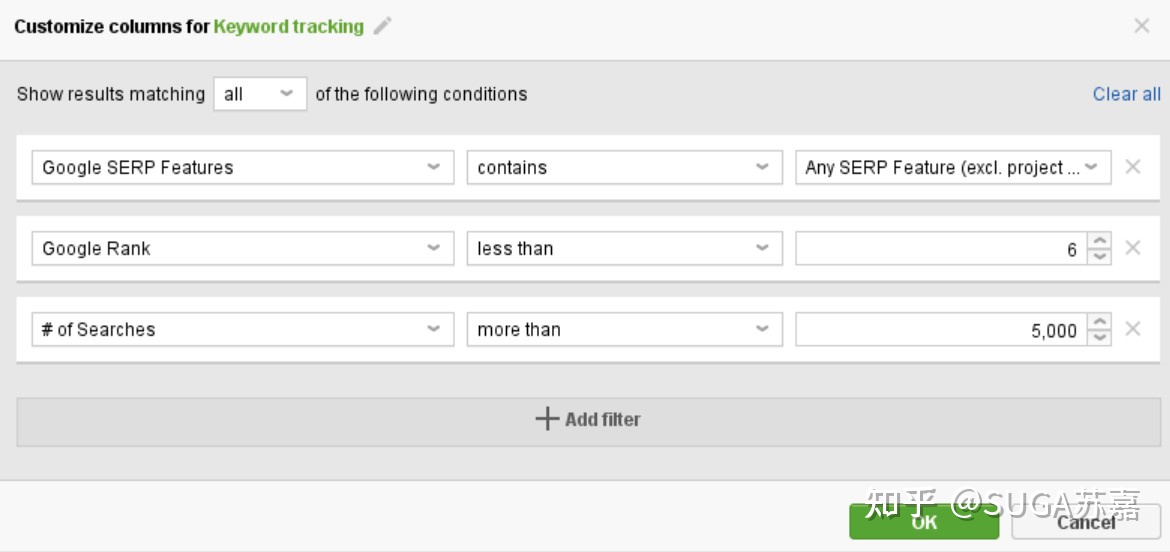Open the Any SERP Feature value dropdown
Image resolution: width=1170 pixels, height=552 pixels.
tap(953, 167)
